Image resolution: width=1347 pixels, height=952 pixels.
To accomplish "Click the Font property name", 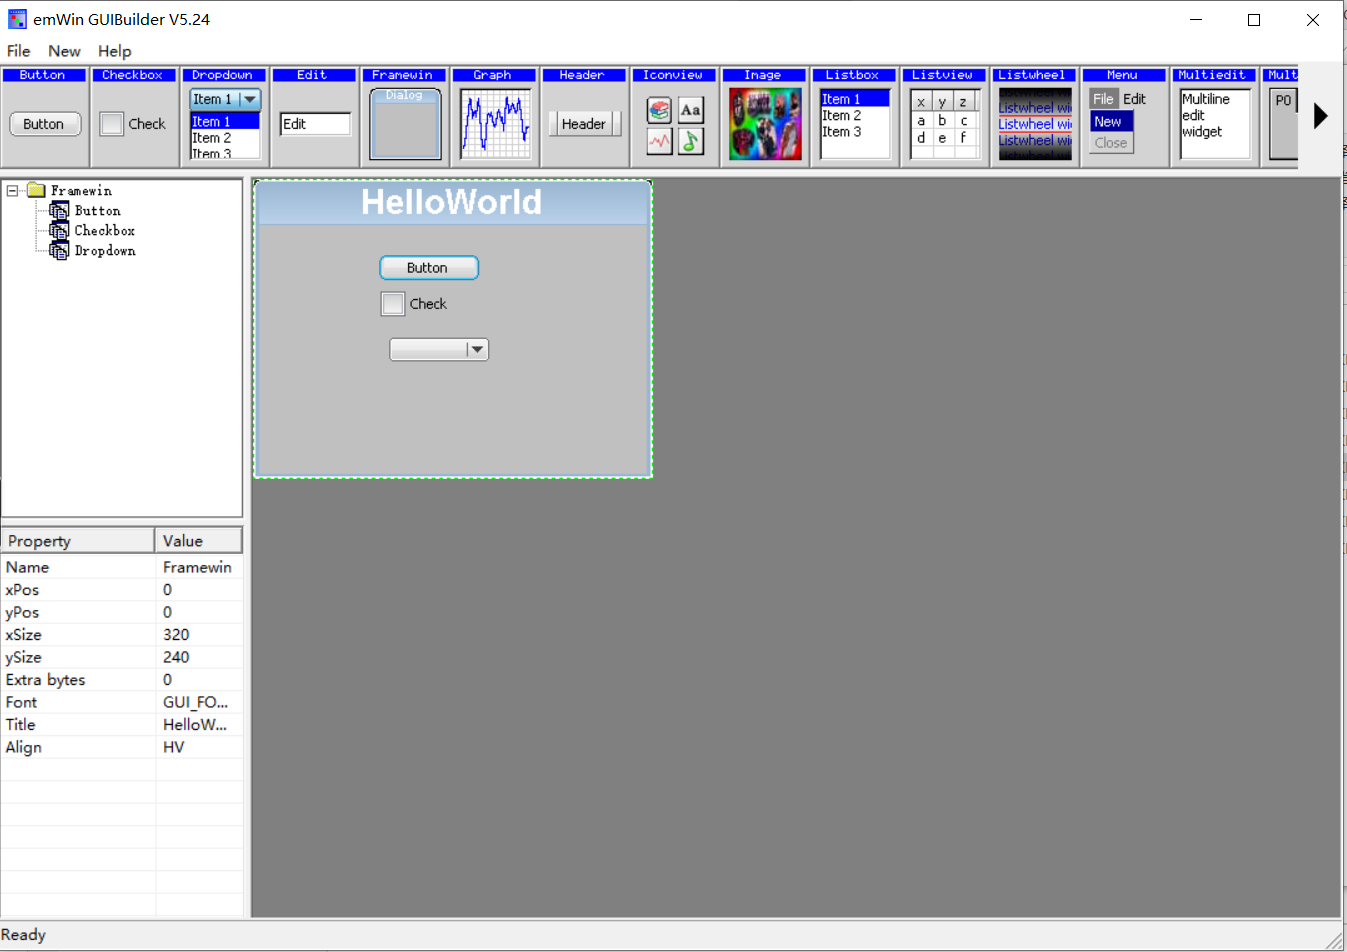I will coord(21,702).
